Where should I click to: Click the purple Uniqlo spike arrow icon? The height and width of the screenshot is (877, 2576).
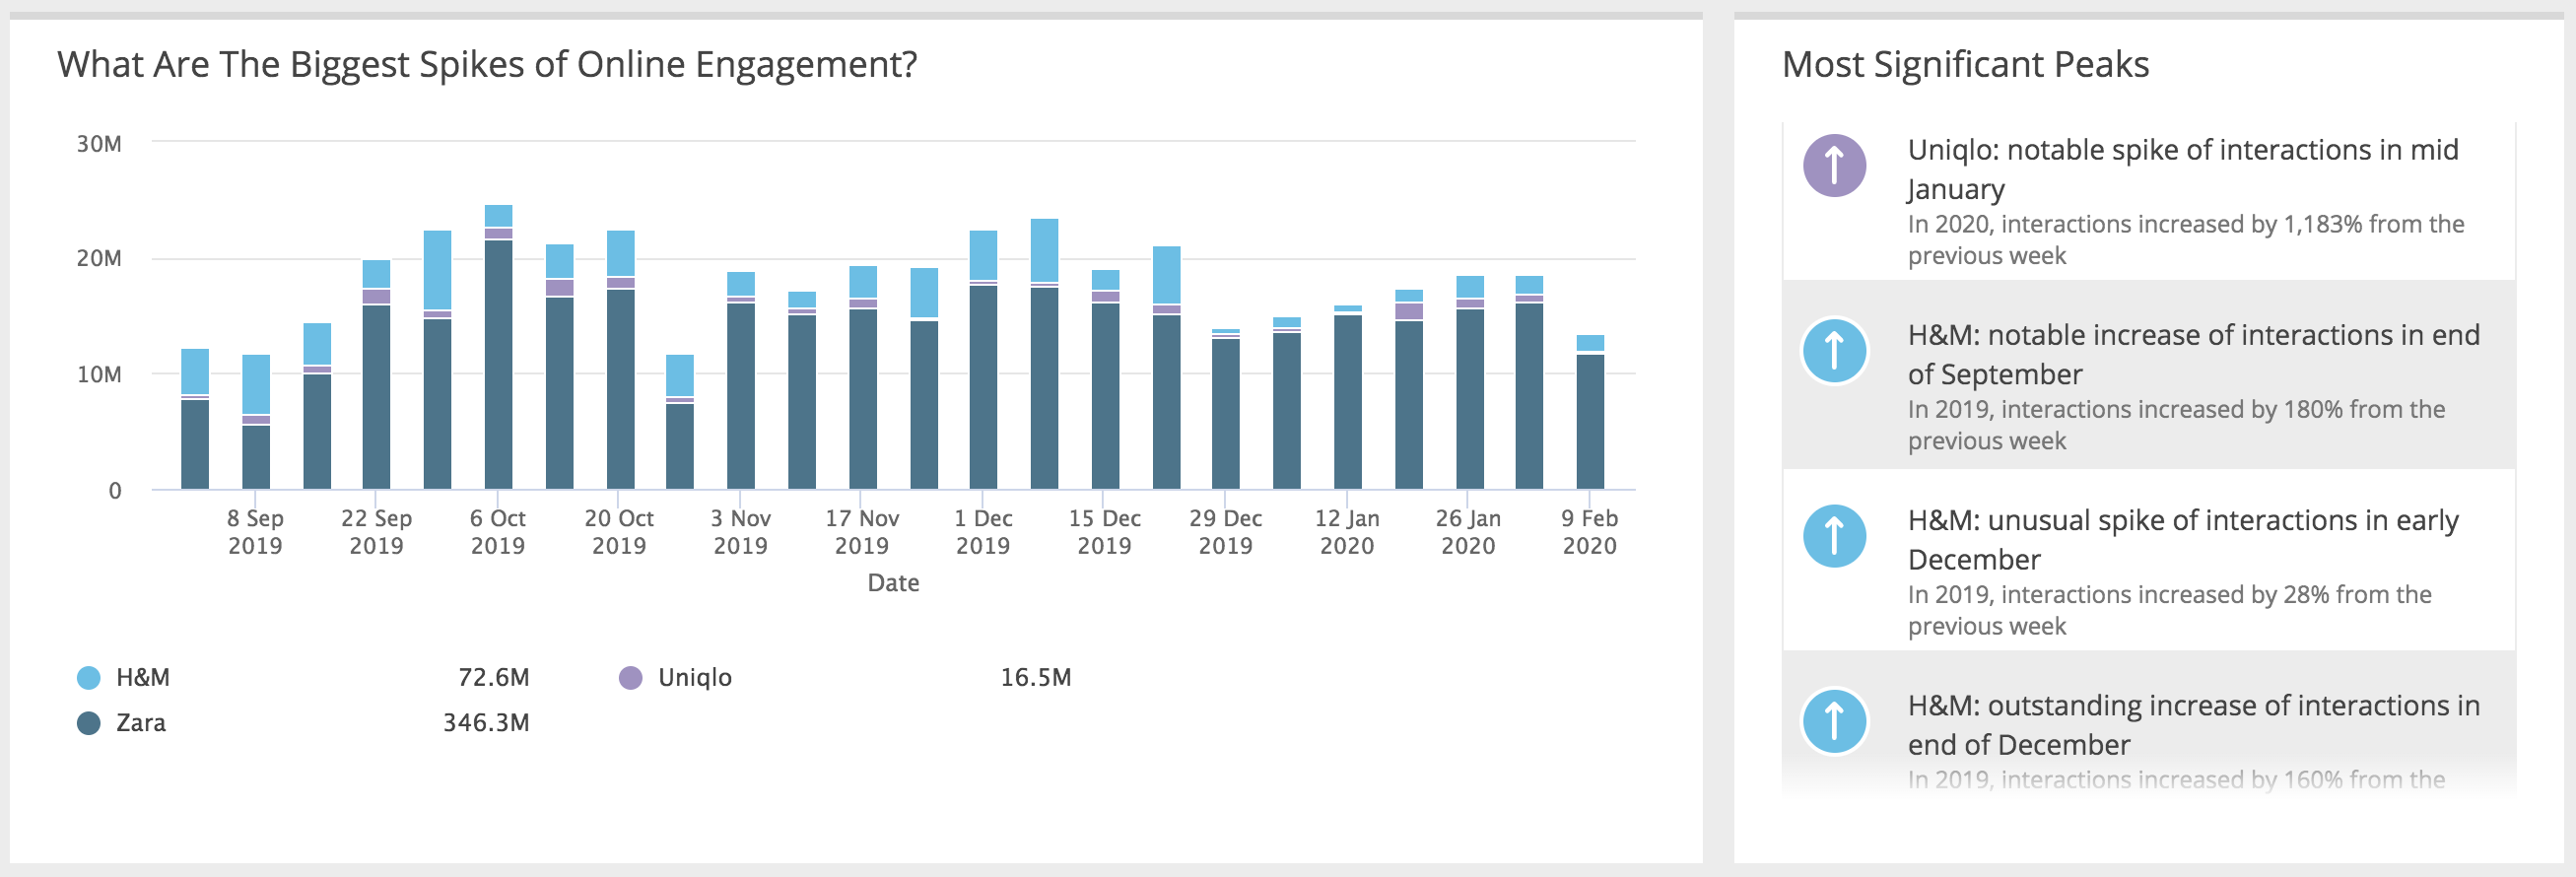1834,166
